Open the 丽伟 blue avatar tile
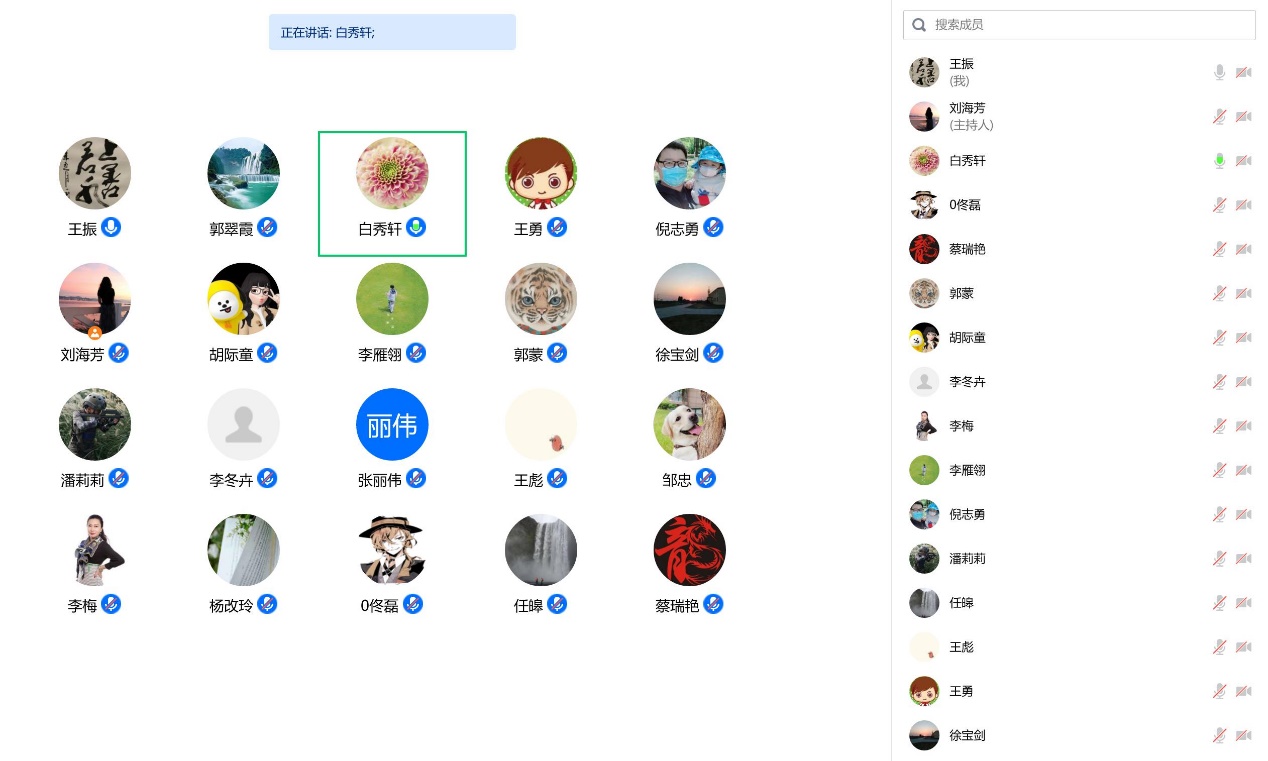The width and height of the screenshot is (1268, 761). (392, 424)
